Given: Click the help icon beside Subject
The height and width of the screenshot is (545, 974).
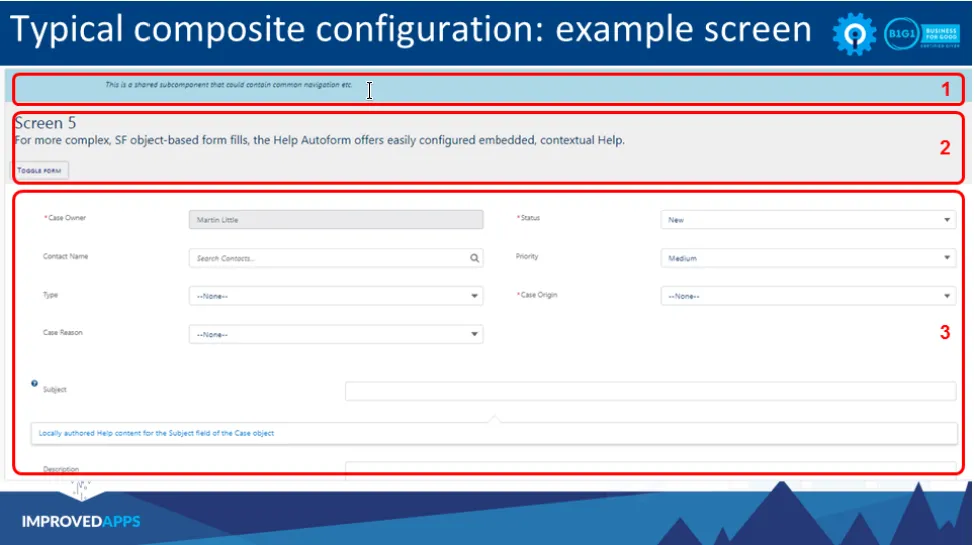Looking at the screenshot, I should click(34, 383).
